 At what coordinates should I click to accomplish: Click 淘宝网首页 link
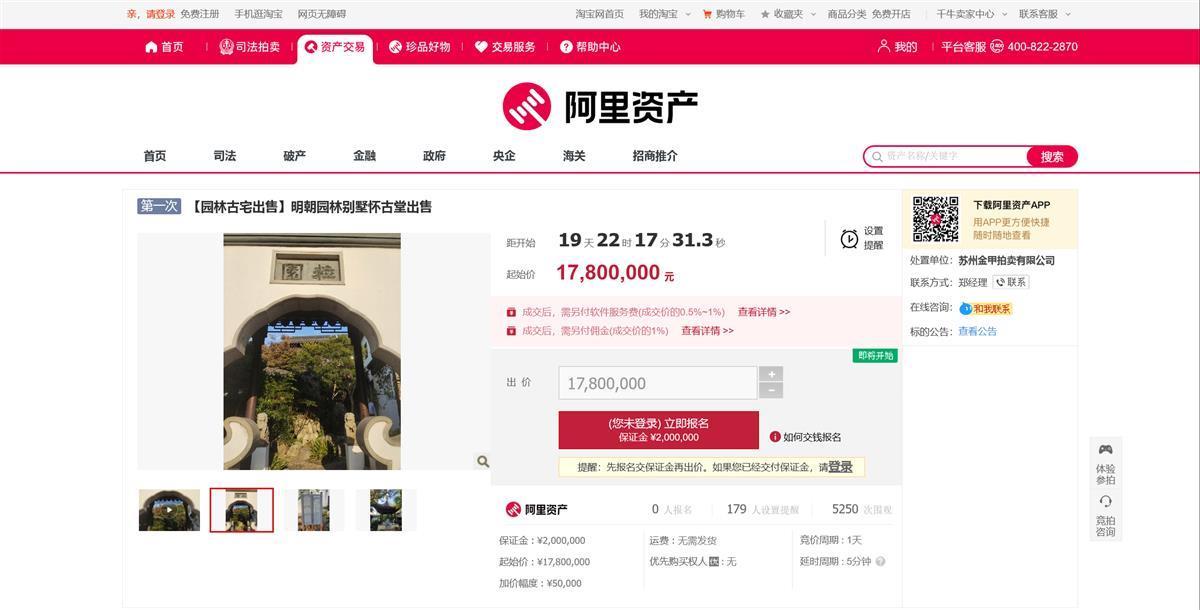pyautogui.click(x=600, y=14)
